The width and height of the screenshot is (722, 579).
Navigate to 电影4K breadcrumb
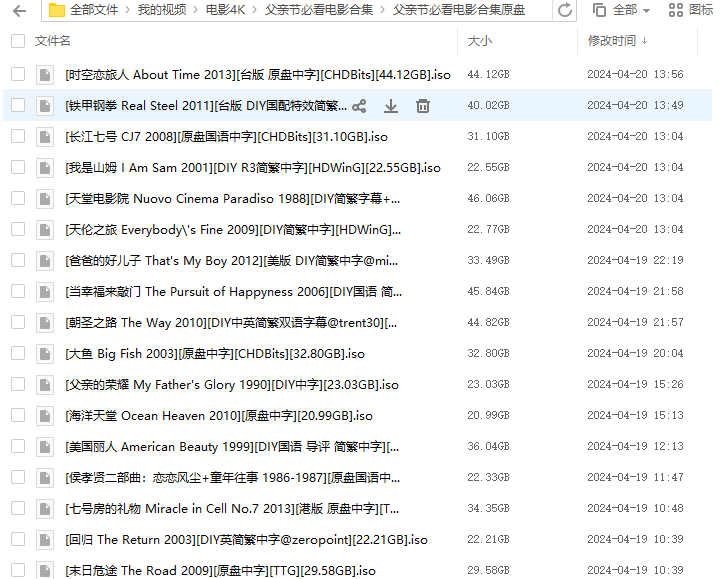tap(225, 10)
